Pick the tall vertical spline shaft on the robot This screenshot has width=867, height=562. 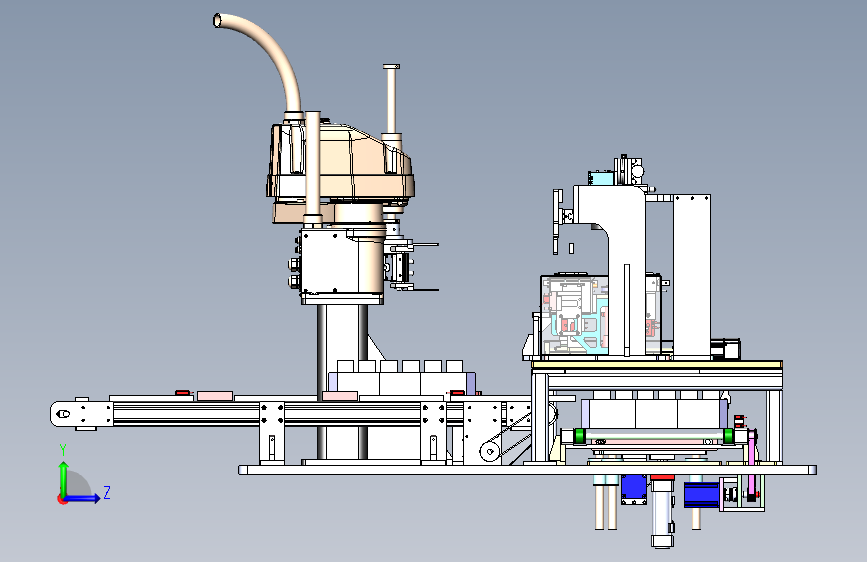pyautogui.click(x=391, y=100)
